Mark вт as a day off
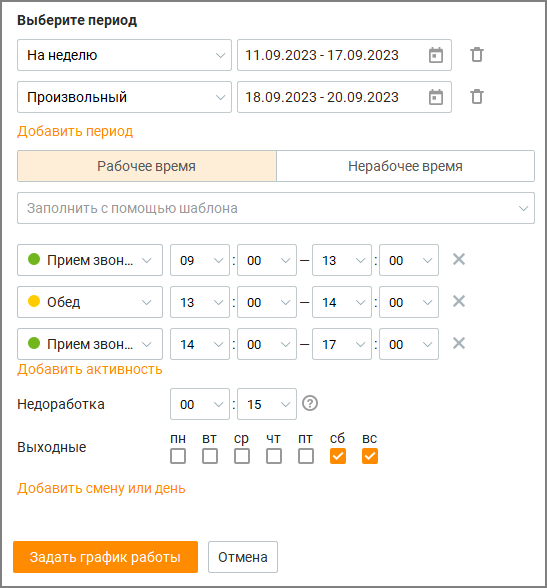The image size is (547, 588). [210, 456]
